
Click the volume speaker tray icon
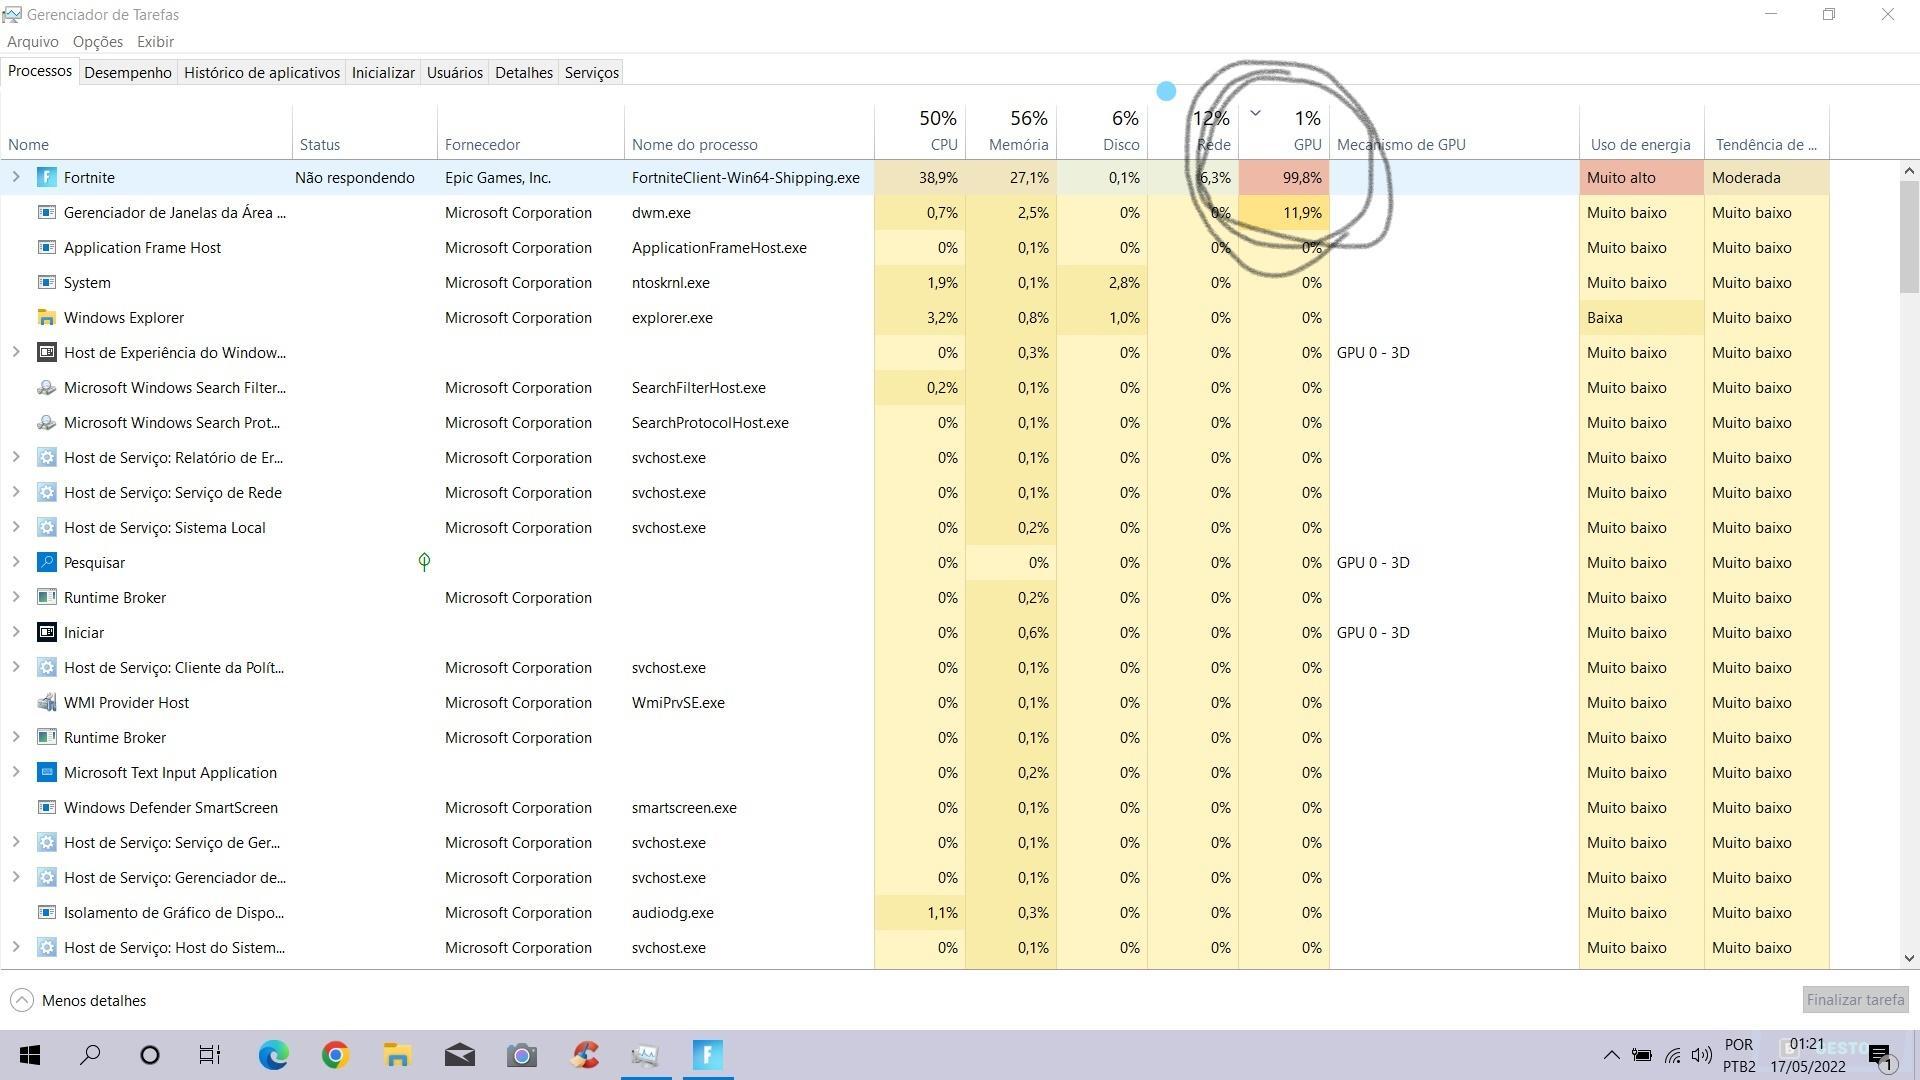tap(1701, 1055)
